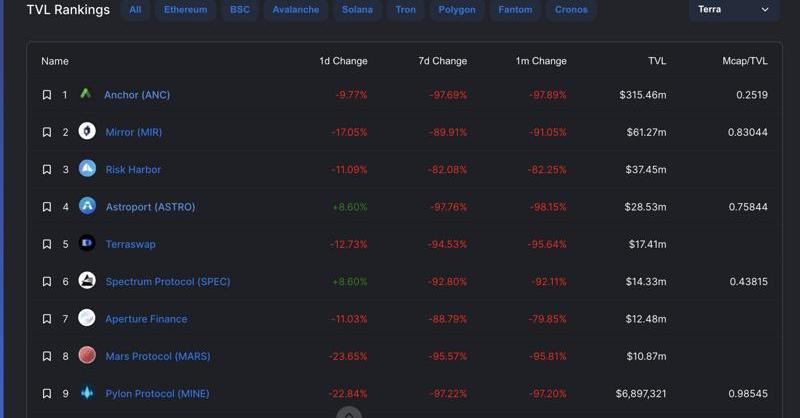
Task: Switch to the Solana chain tab
Action: [x=356, y=10]
